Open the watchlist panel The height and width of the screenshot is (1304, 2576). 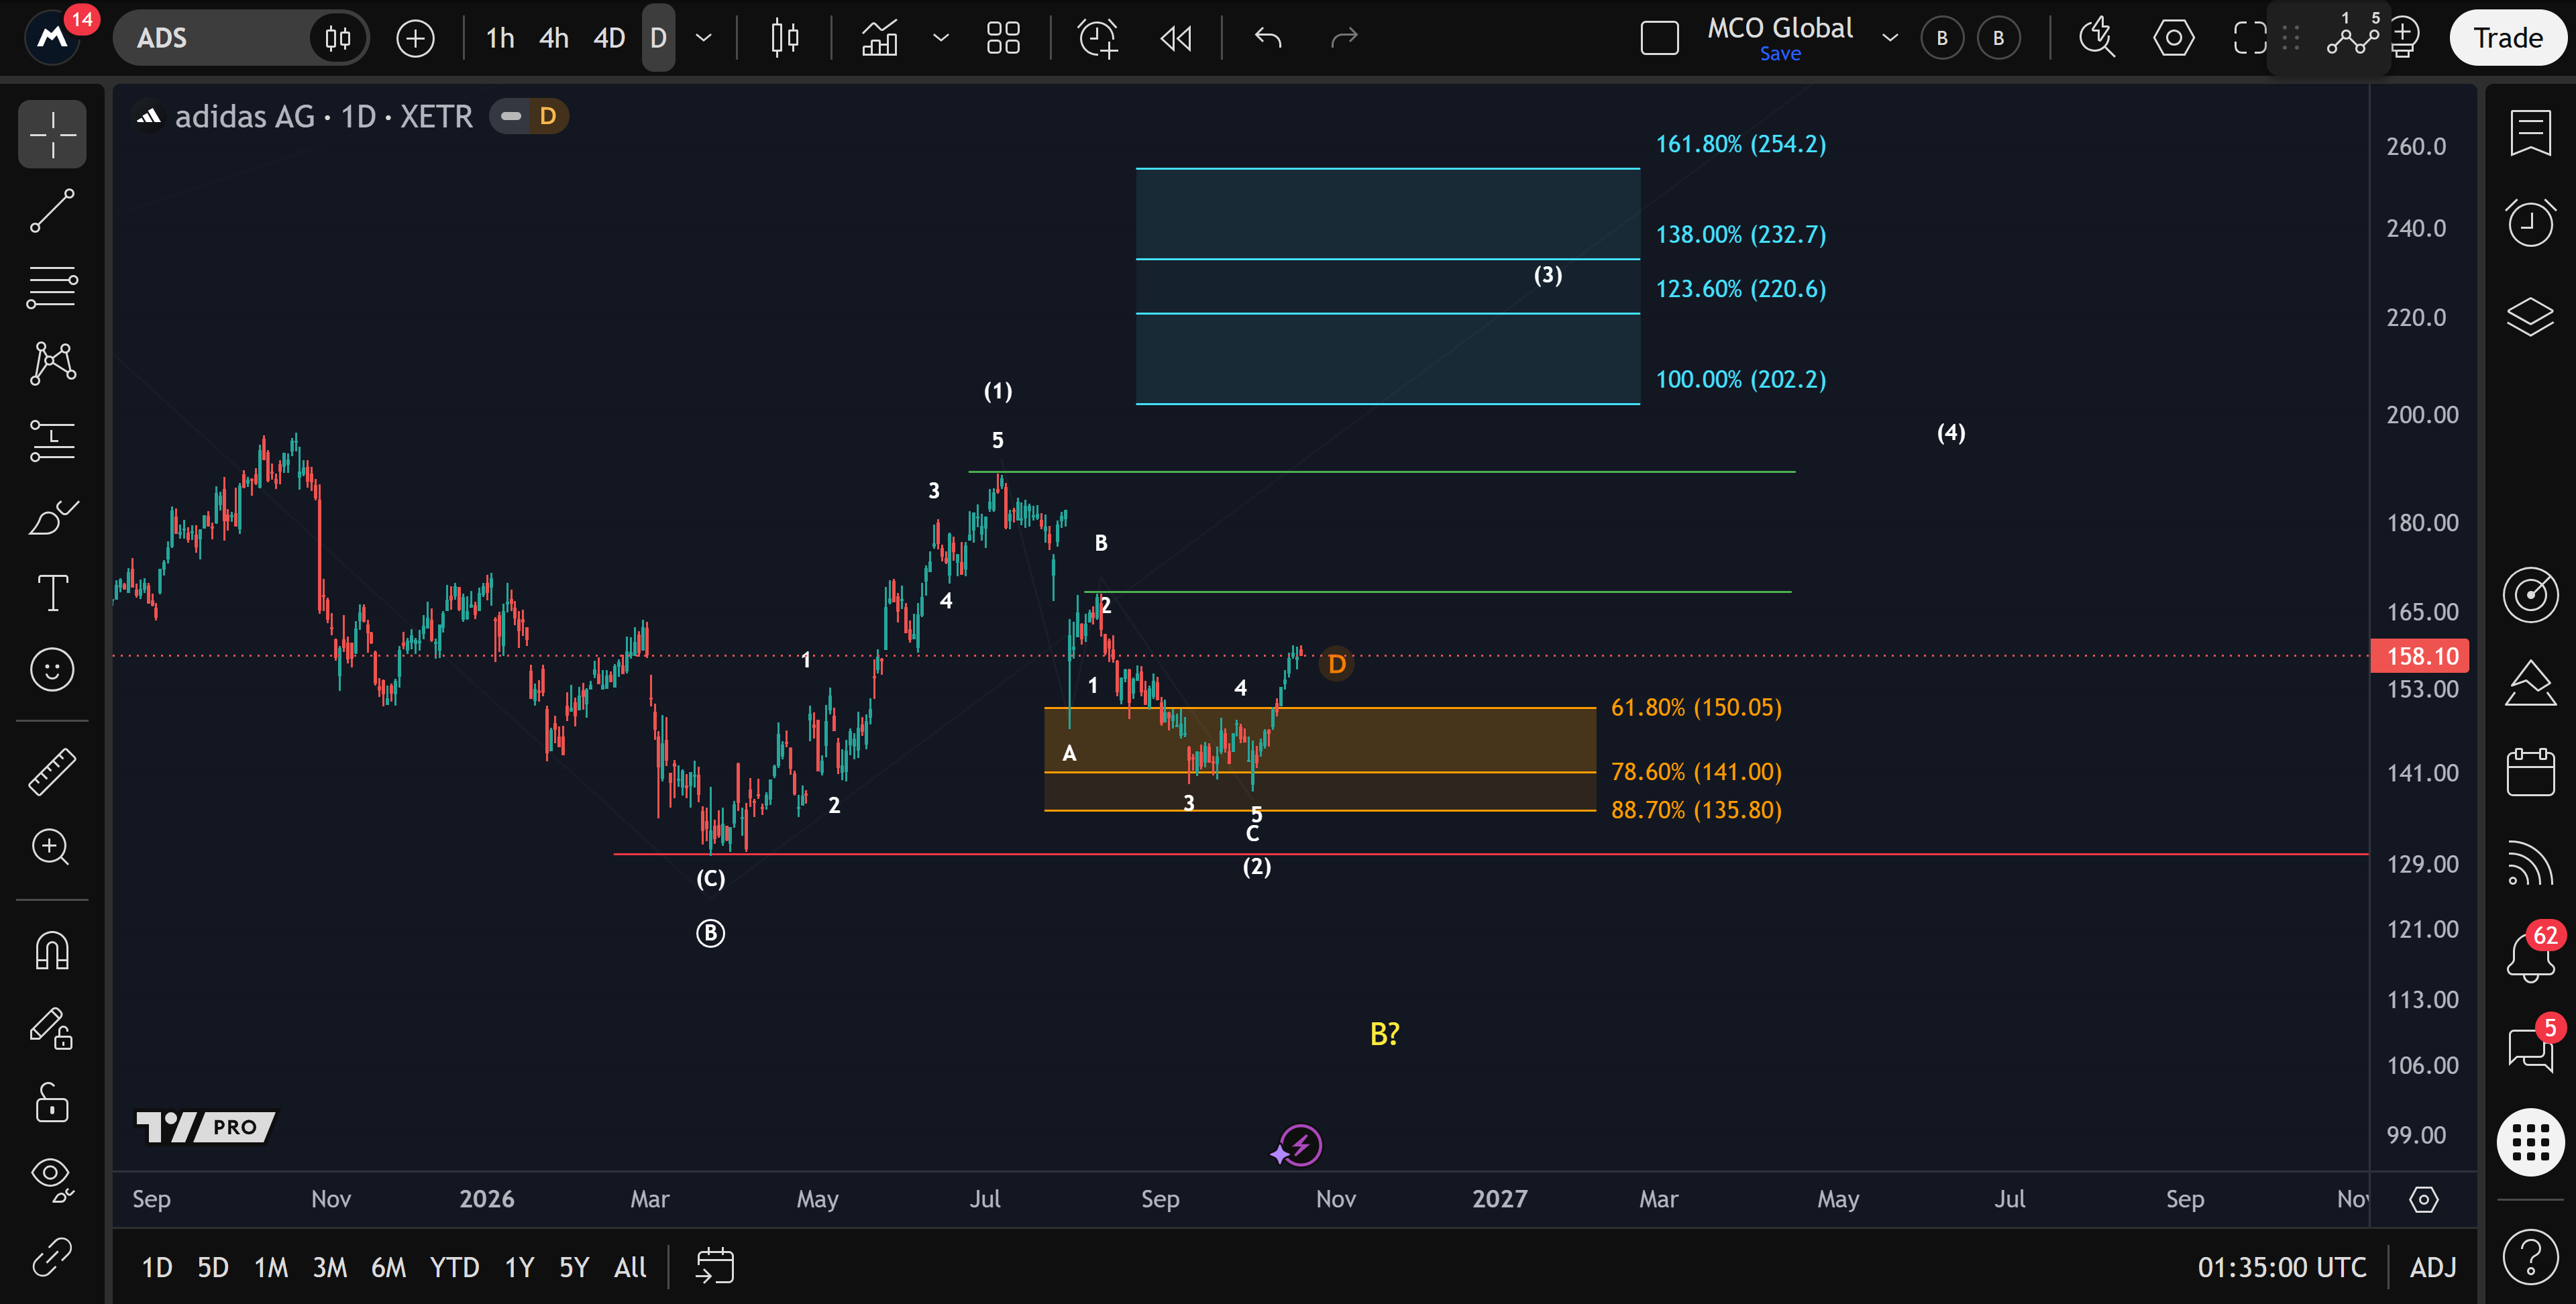(x=2530, y=134)
